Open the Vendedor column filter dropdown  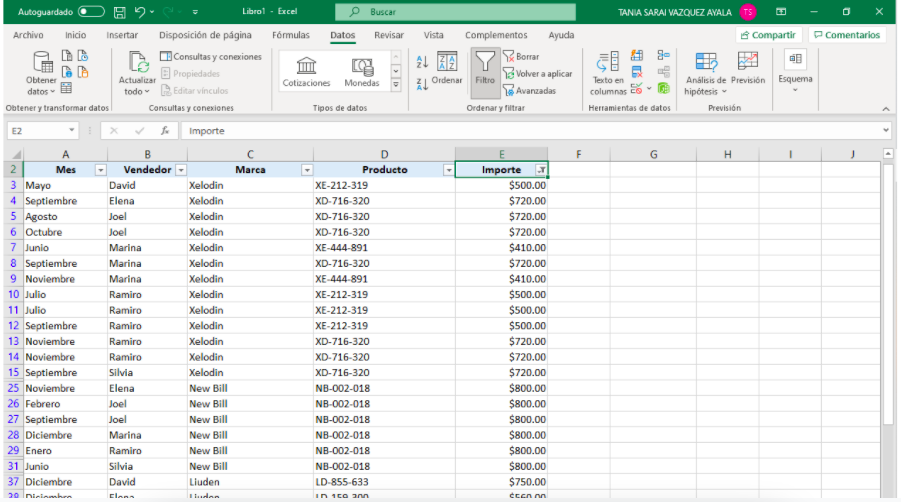click(181, 170)
